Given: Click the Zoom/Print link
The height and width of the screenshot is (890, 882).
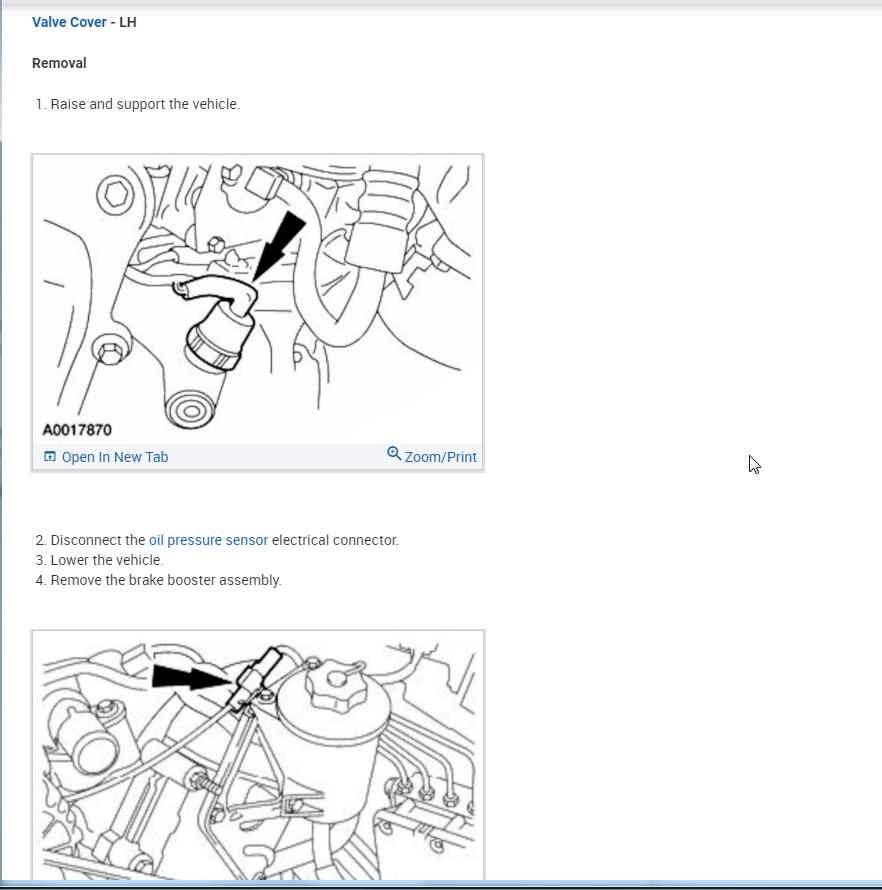Looking at the screenshot, I should click(x=440, y=457).
